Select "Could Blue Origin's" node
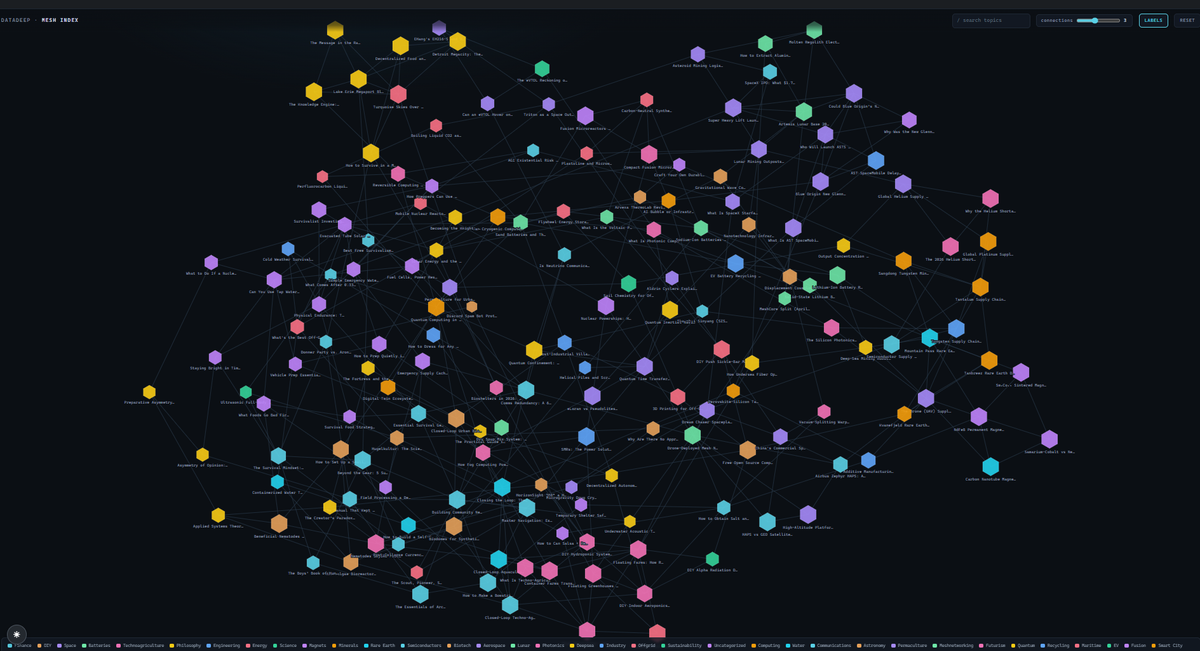This screenshot has height=651, width=1200. (854, 94)
